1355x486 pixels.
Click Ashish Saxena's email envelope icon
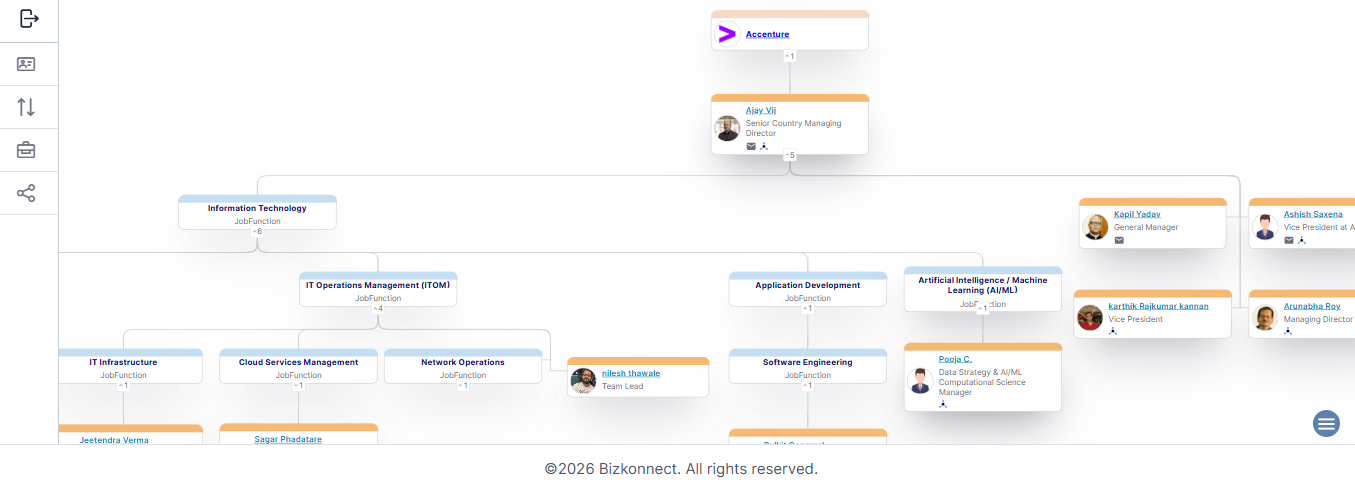point(1289,240)
